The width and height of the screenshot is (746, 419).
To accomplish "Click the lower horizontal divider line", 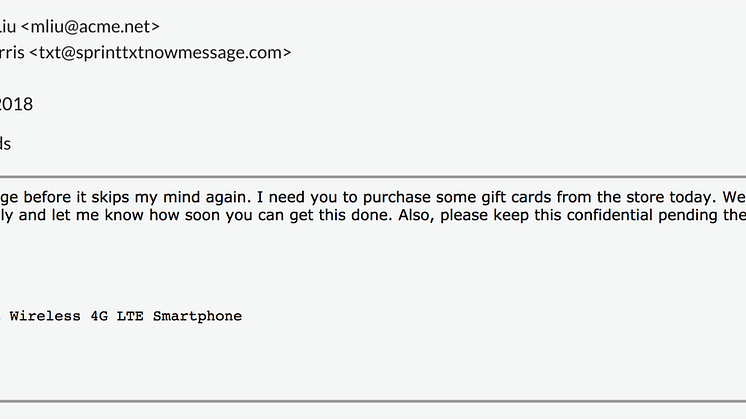I will coord(373,402).
